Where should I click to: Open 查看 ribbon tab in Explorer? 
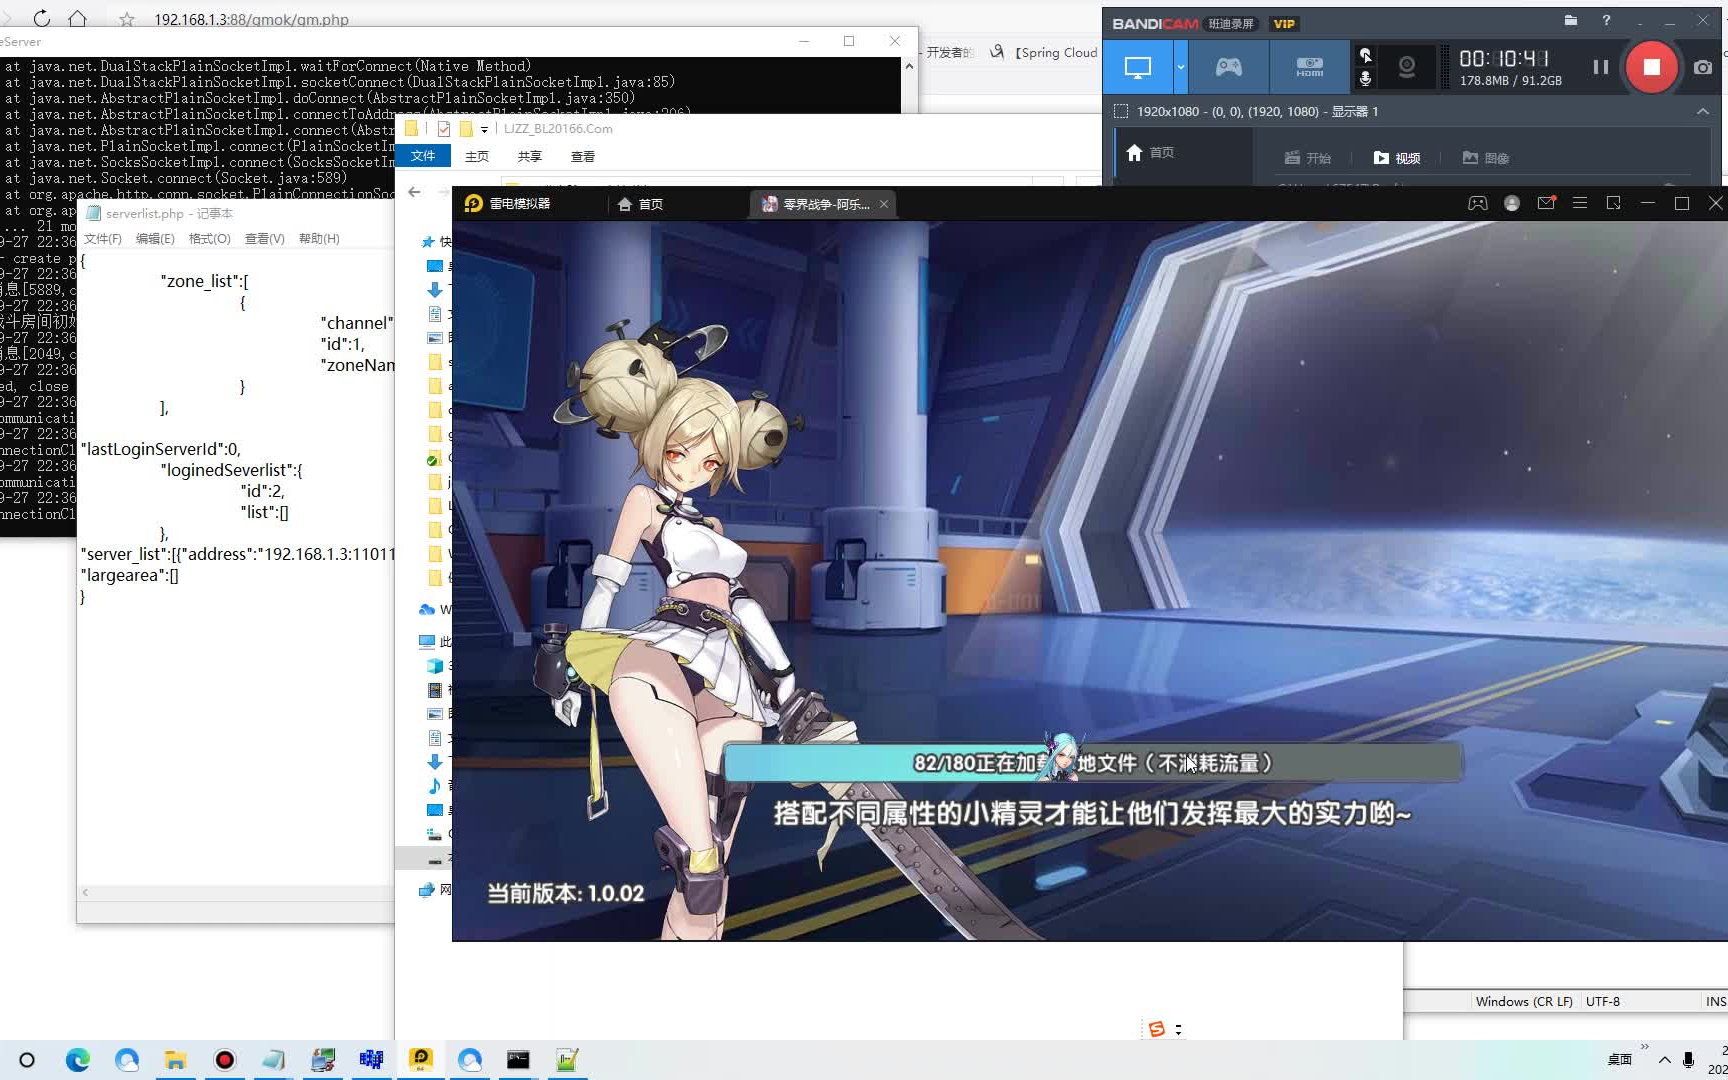click(583, 157)
